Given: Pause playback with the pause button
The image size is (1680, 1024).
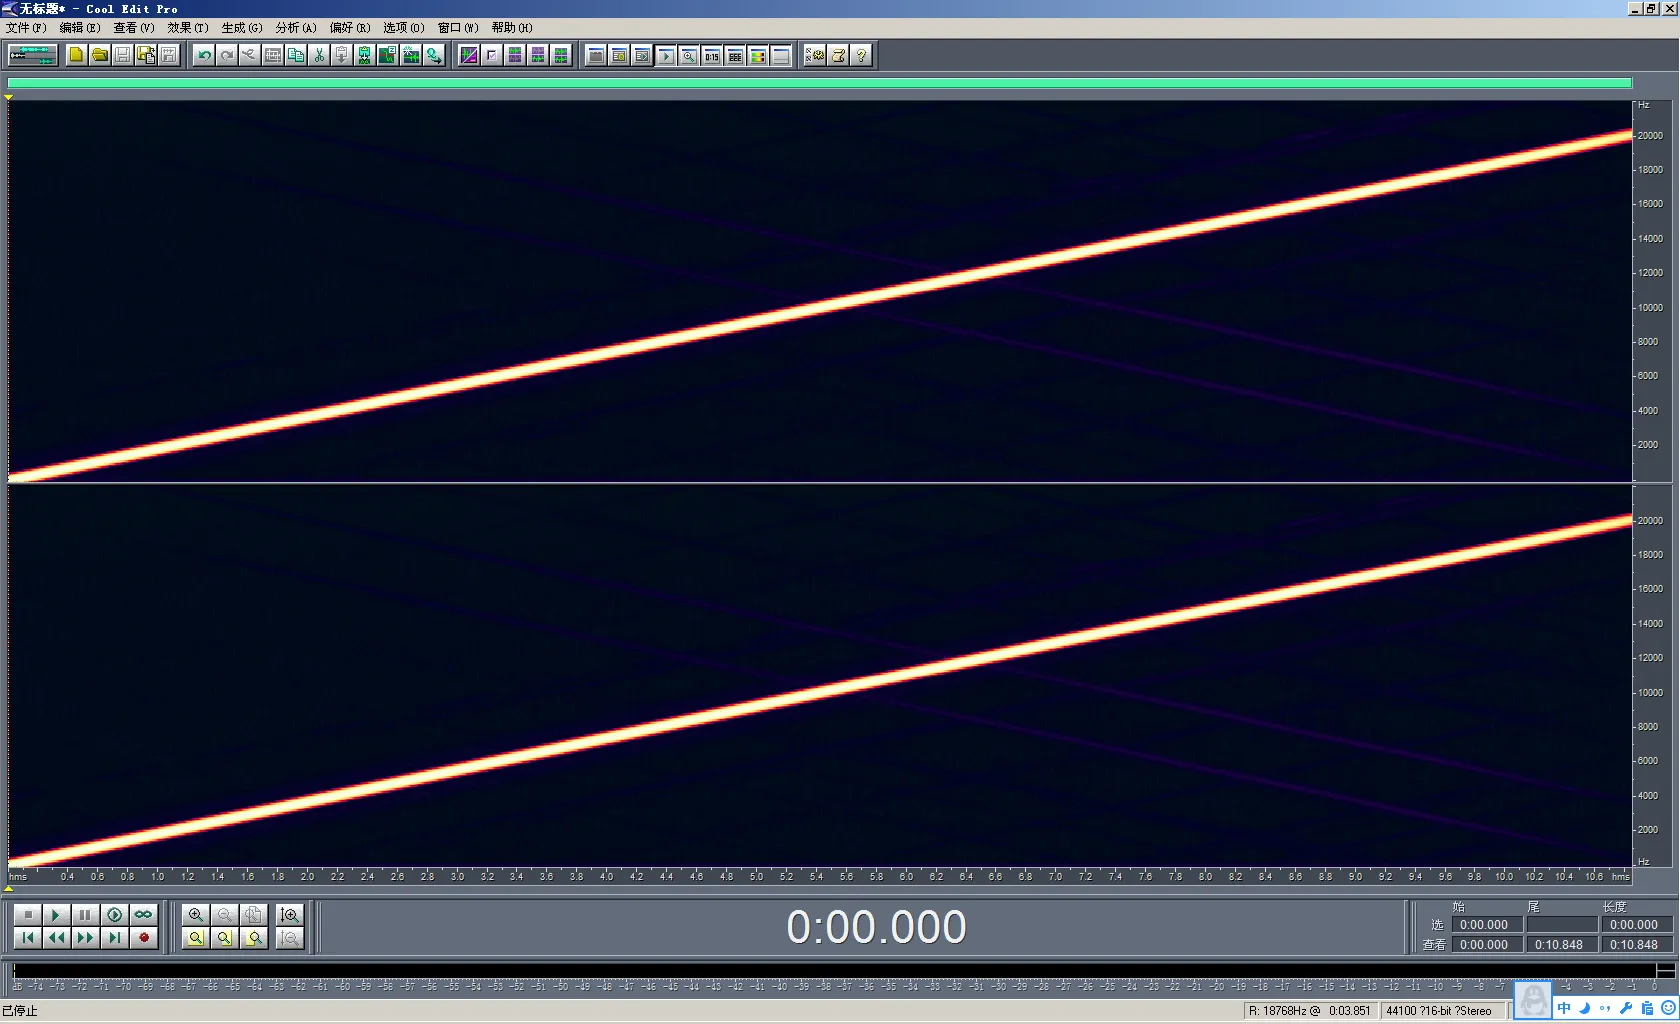Looking at the screenshot, I should coord(85,914).
